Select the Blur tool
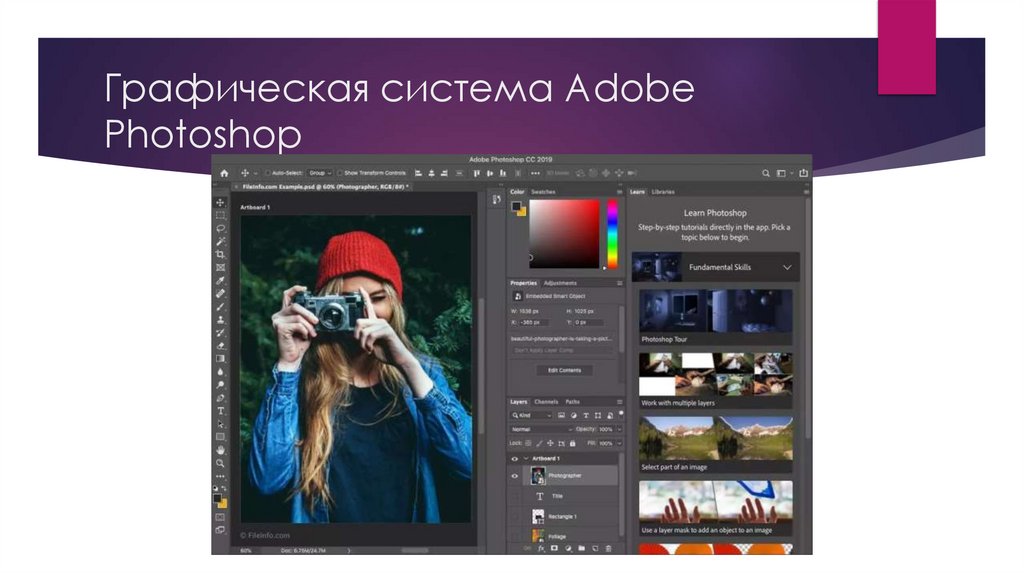The height and width of the screenshot is (574, 1024). click(221, 372)
